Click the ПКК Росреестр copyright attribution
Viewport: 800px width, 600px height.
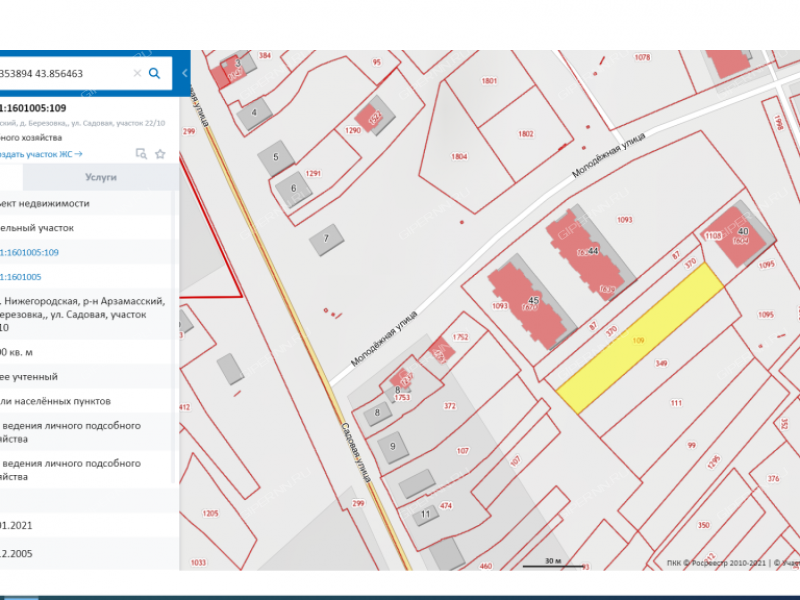point(715,563)
